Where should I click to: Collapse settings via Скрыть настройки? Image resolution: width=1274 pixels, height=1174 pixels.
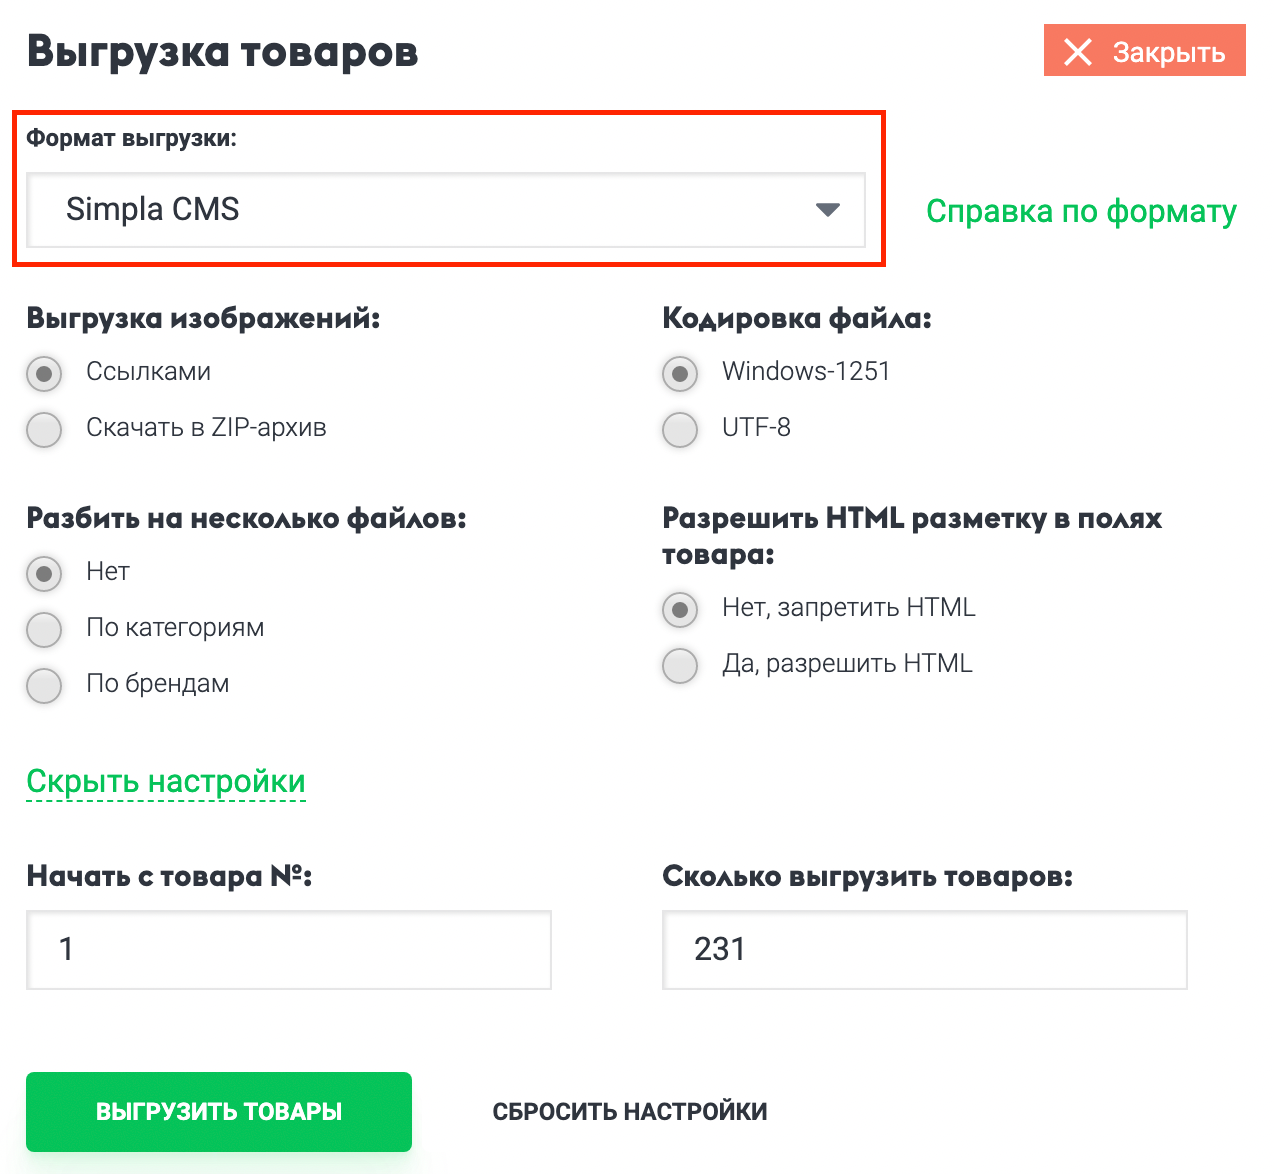pyautogui.click(x=166, y=782)
